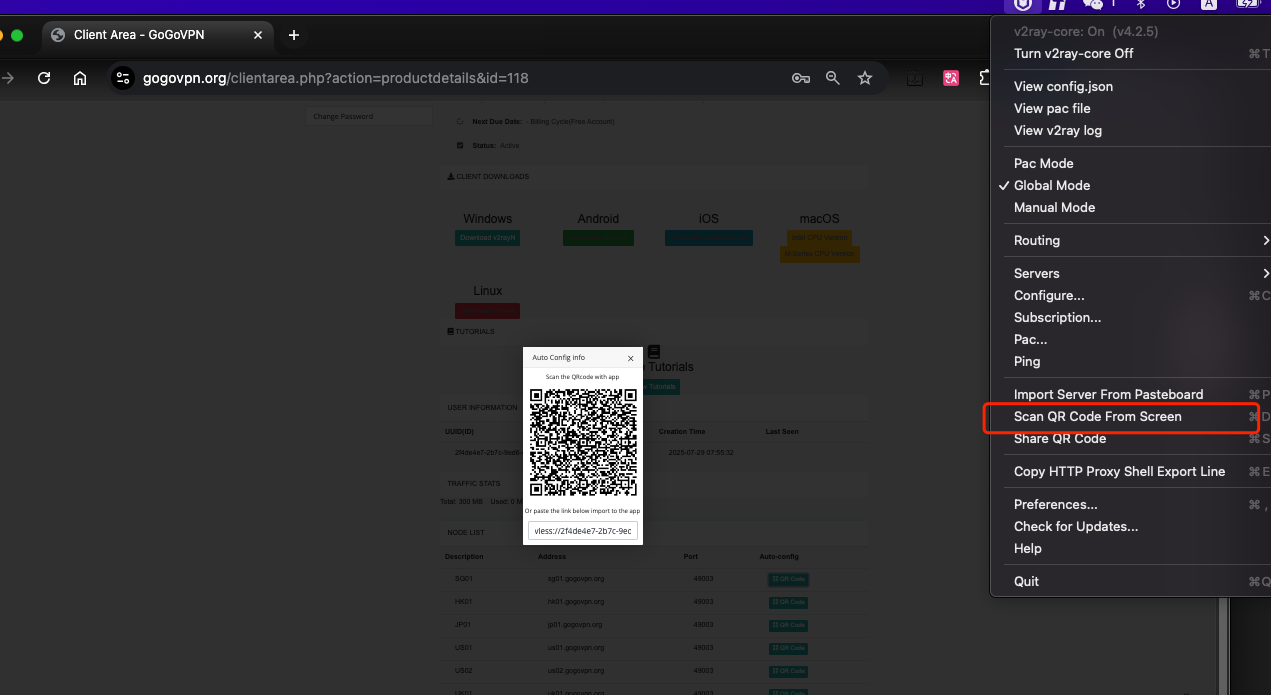The image size is (1271, 695).
Task: Open WeChat from the macOS menu bar
Action: pos(1093,5)
